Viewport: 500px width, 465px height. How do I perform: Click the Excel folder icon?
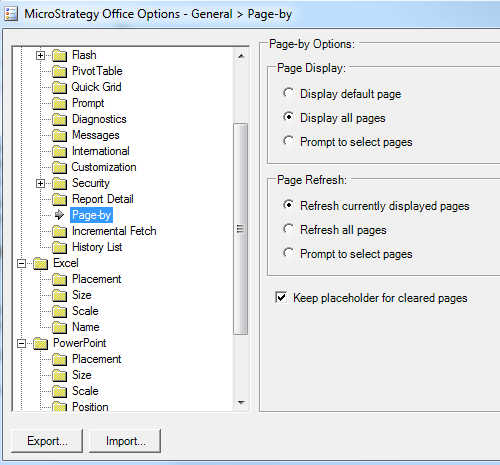point(41,263)
